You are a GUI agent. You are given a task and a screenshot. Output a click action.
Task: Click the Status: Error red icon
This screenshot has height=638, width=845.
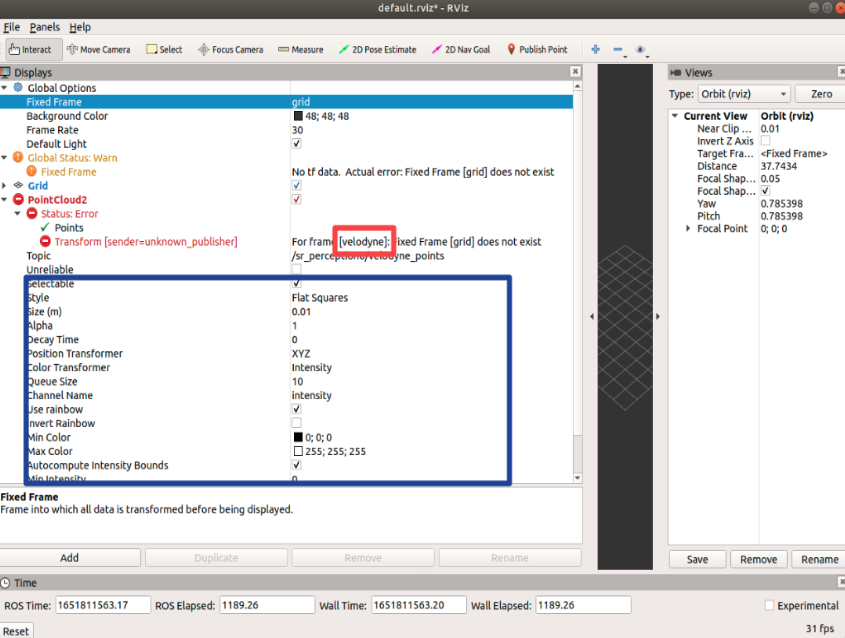(32, 213)
